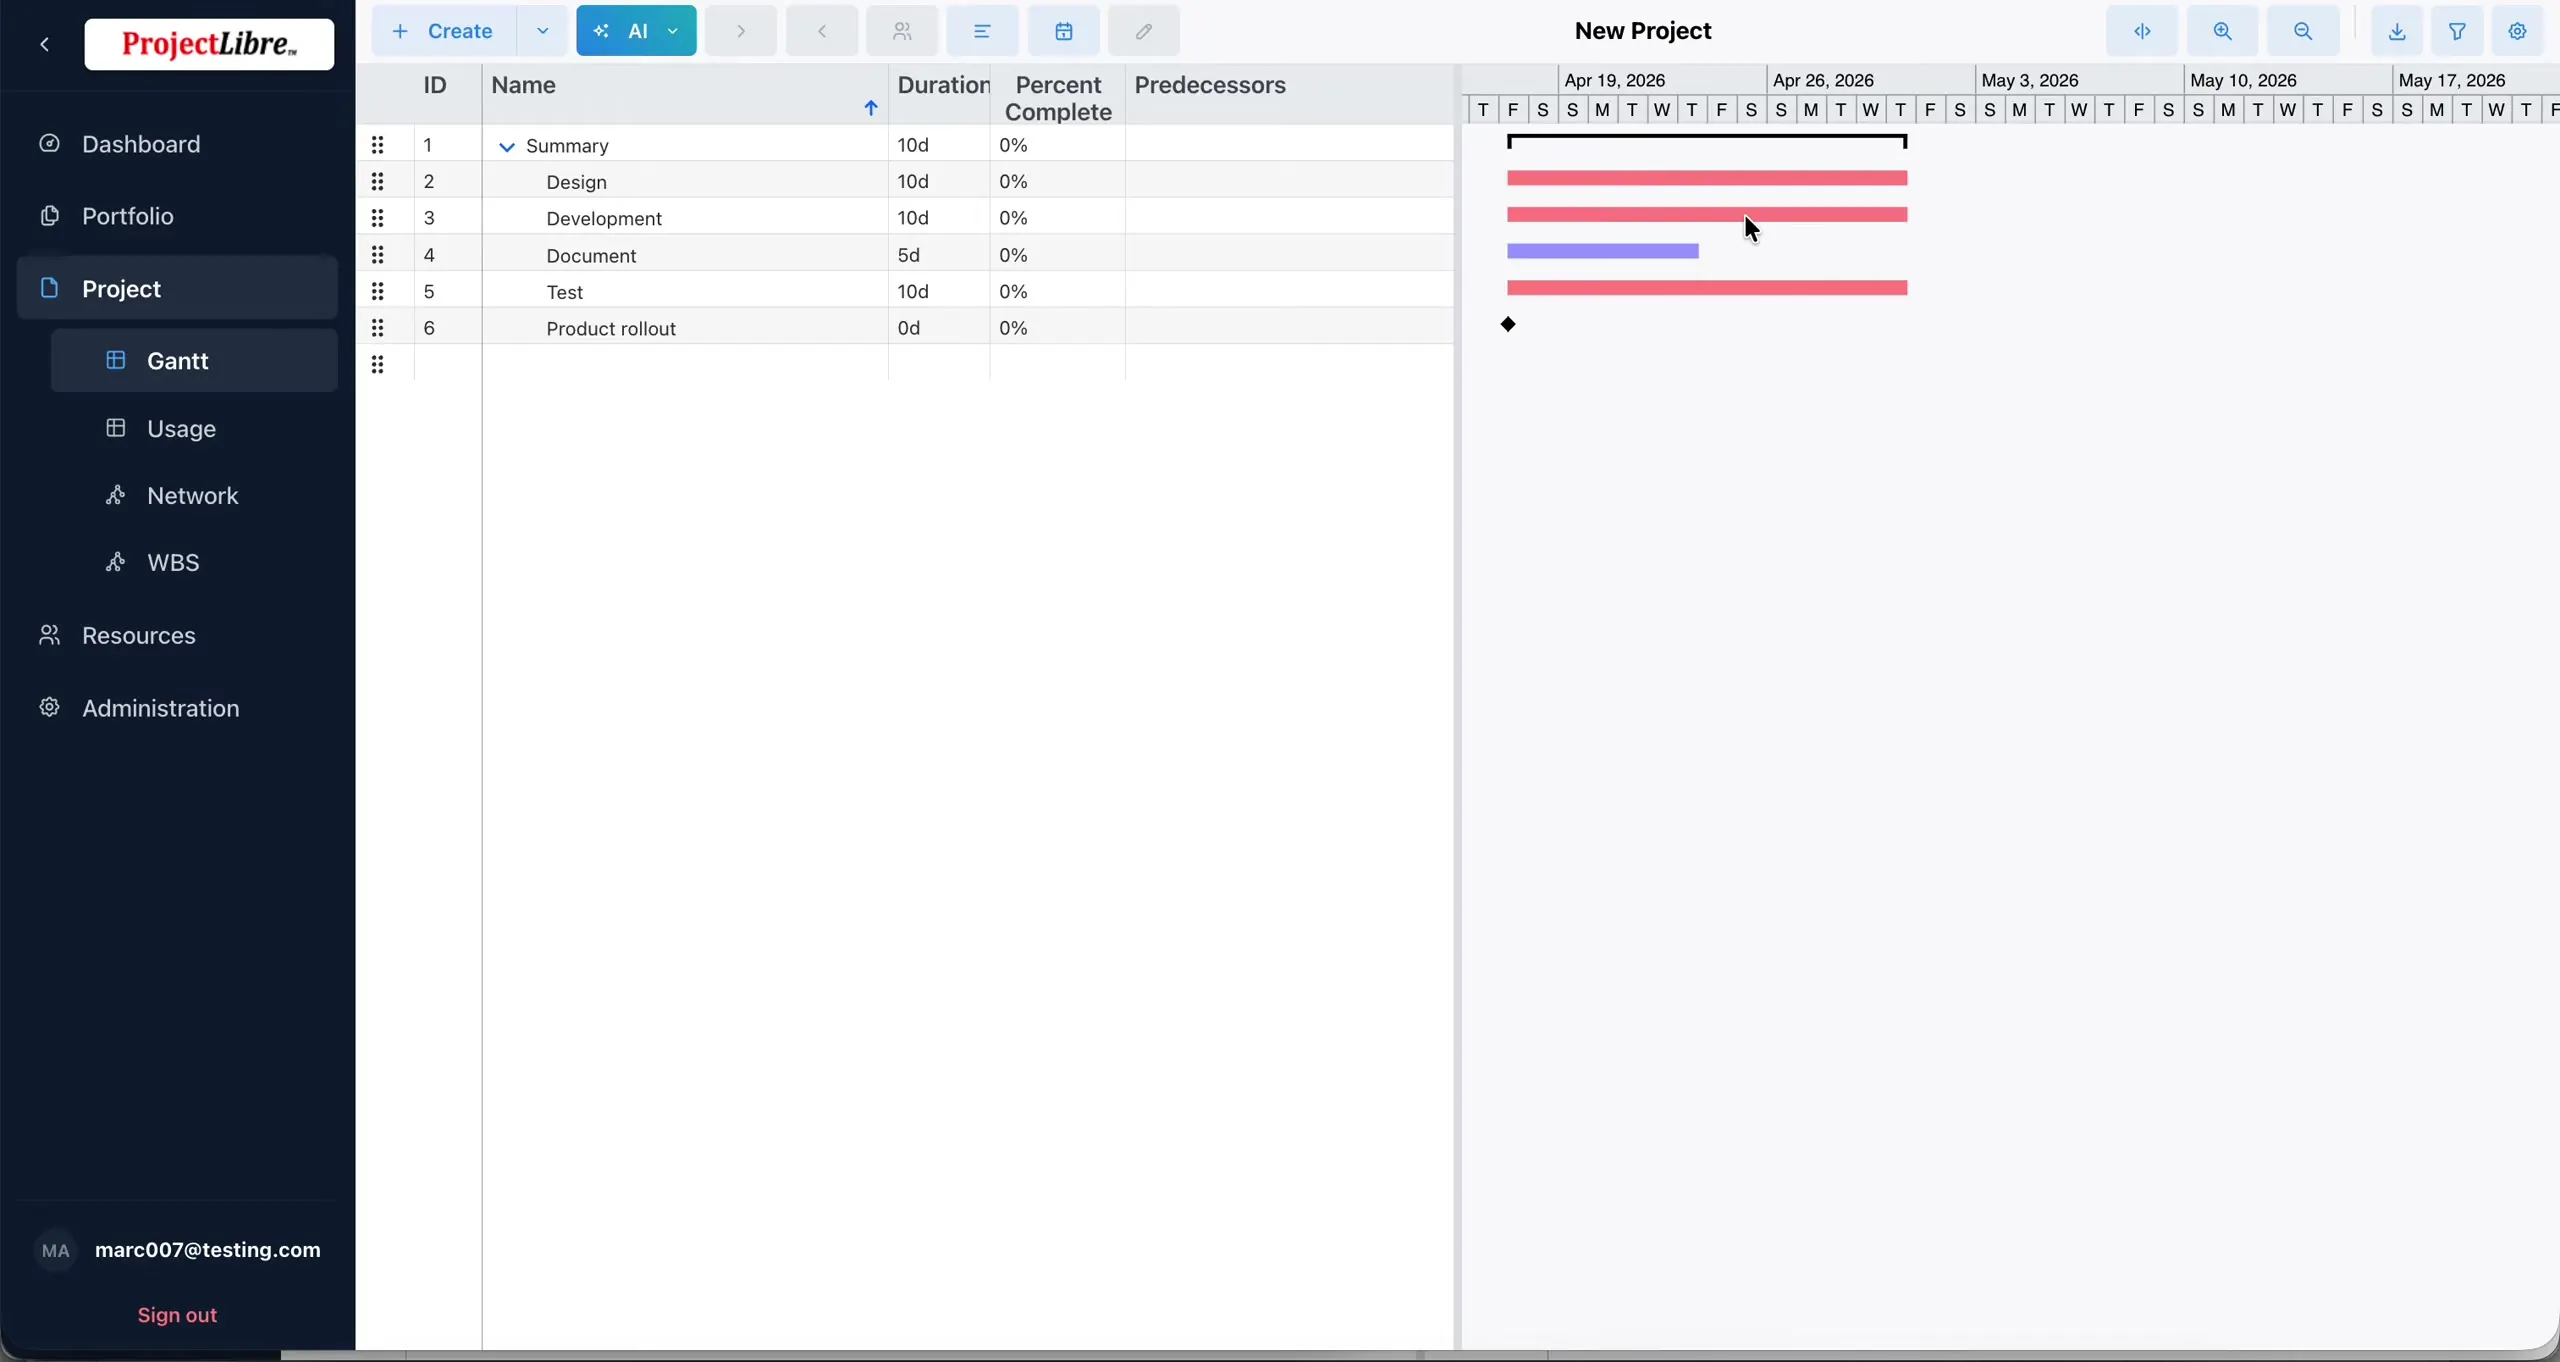Click the link/edit pencil toolbar icon
Screen dimensions: 2560x1362
coord(1144,31)
